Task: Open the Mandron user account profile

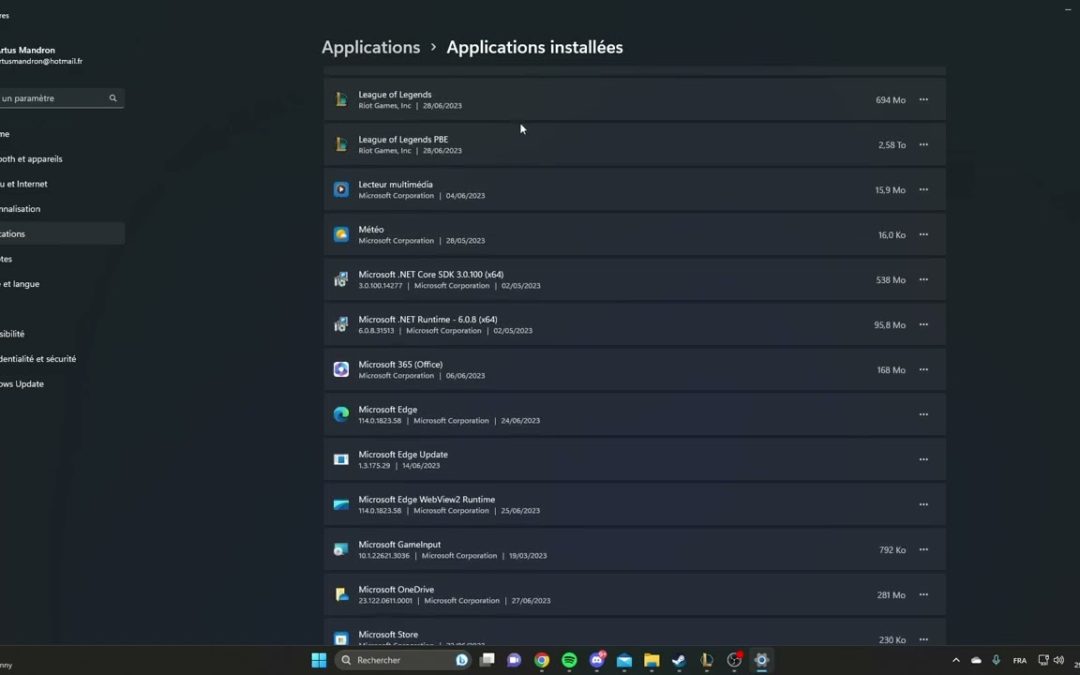Action: click(41, 55)
